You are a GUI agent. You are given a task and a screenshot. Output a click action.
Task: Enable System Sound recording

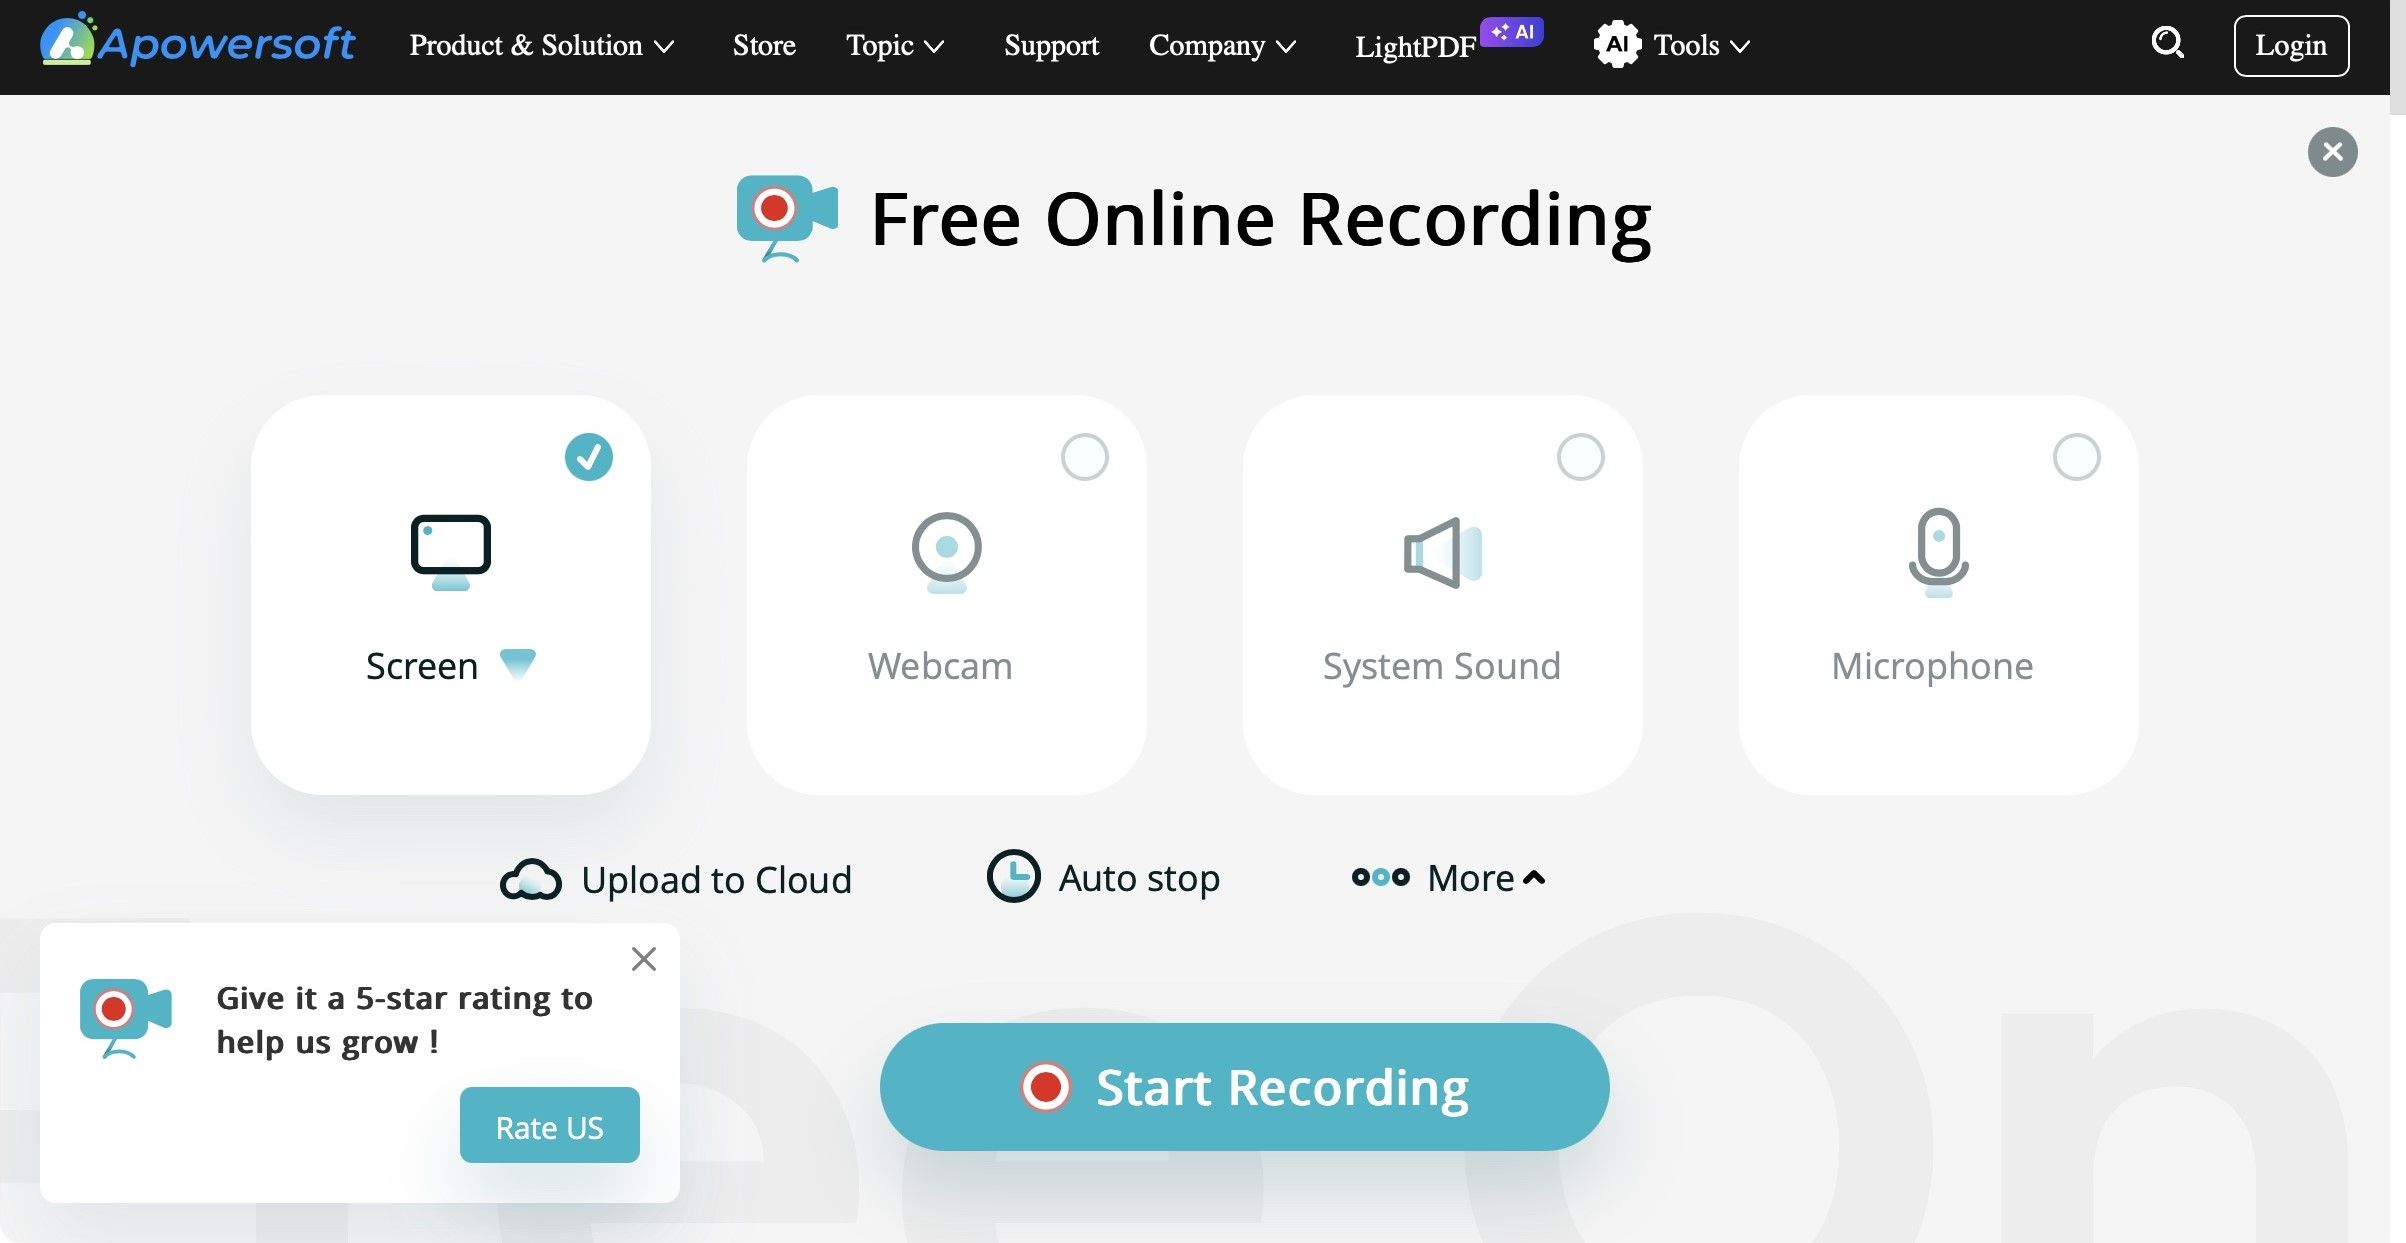(x=1580, y=457)
